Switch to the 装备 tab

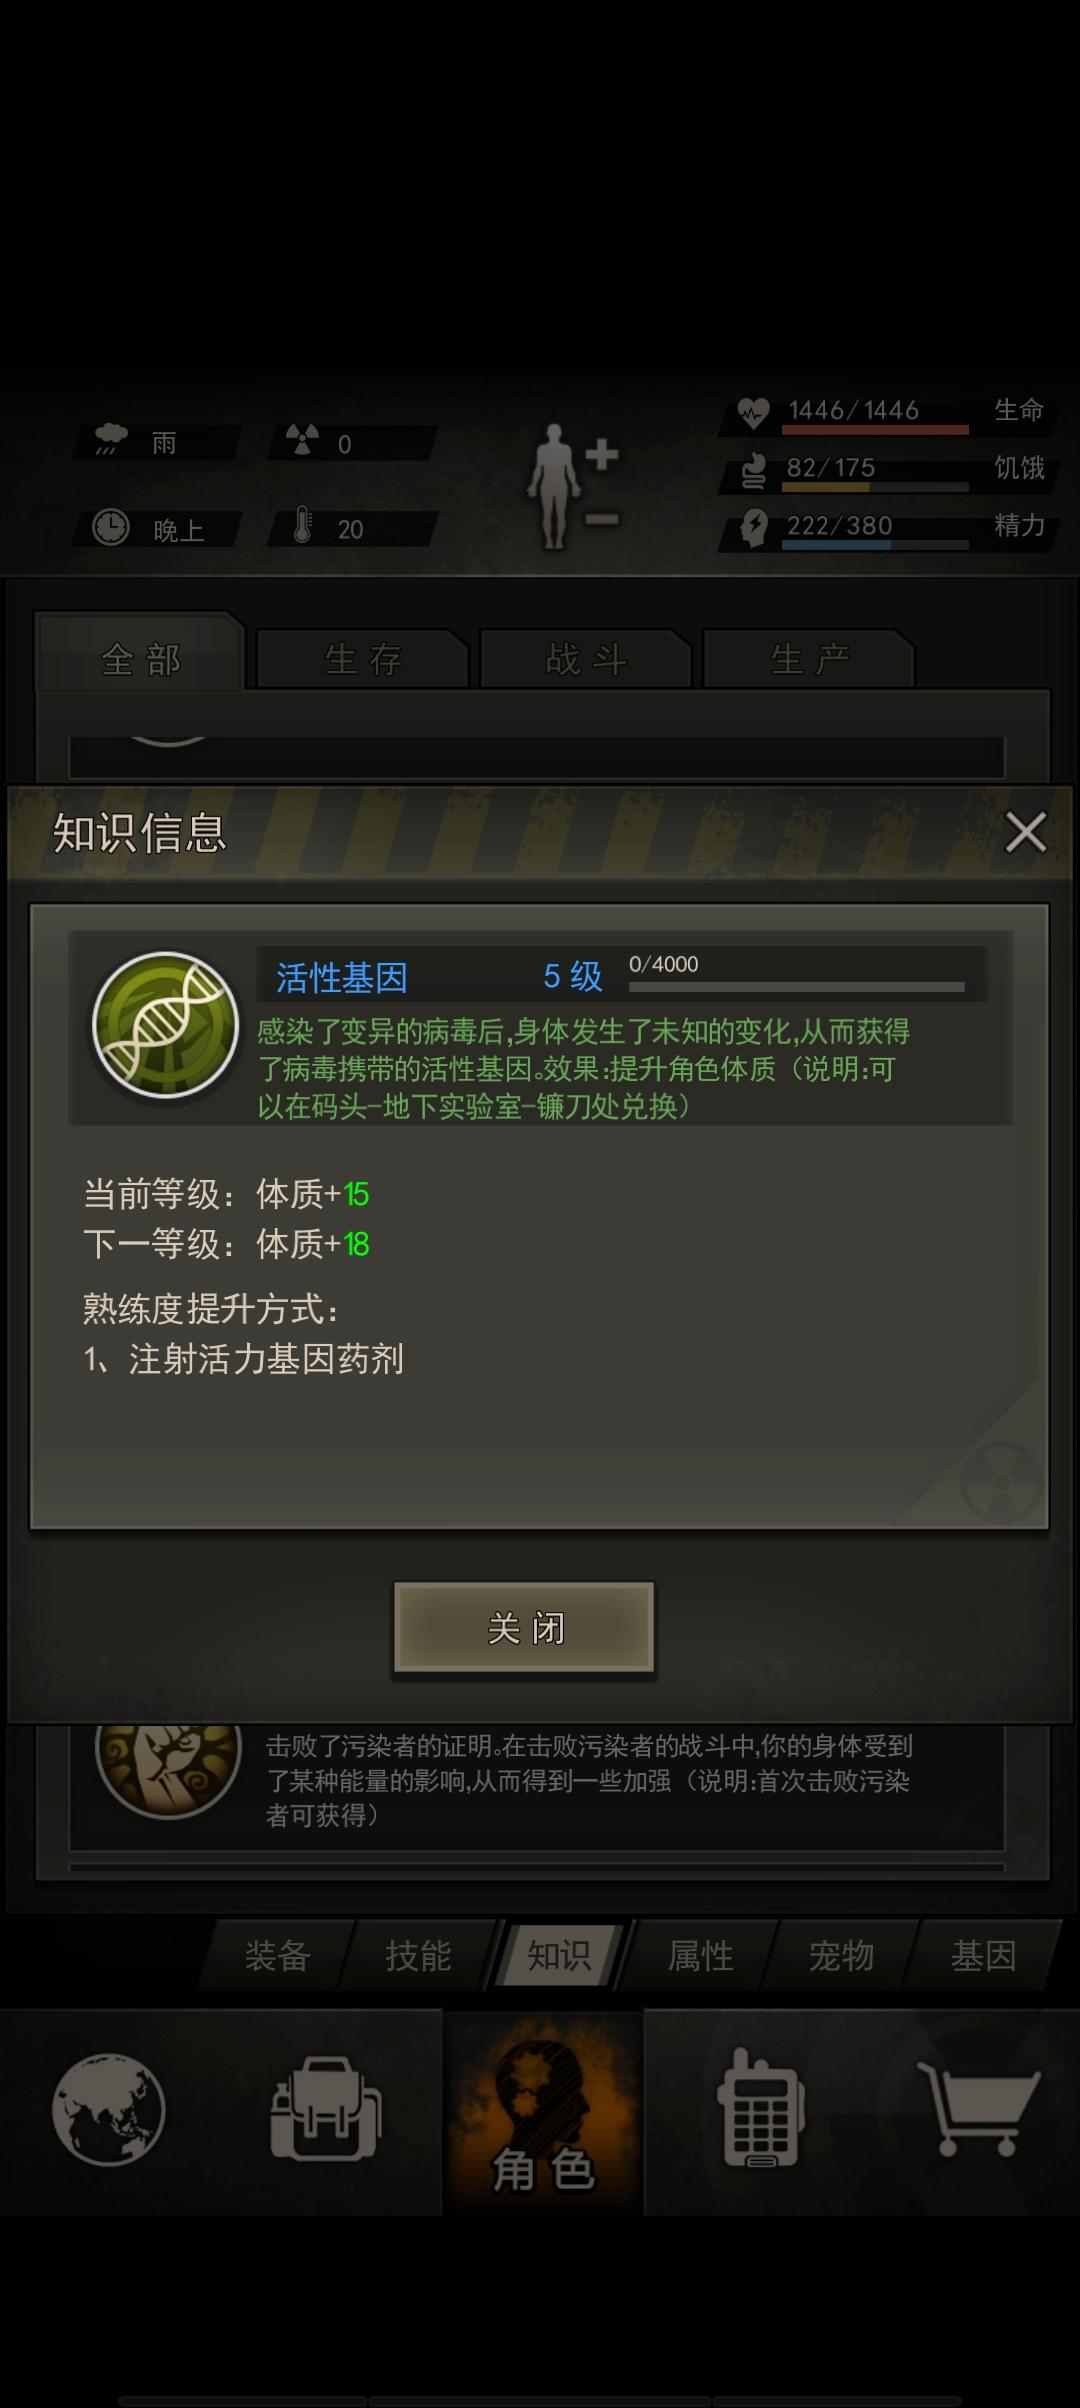click(x=277, y=1955)
